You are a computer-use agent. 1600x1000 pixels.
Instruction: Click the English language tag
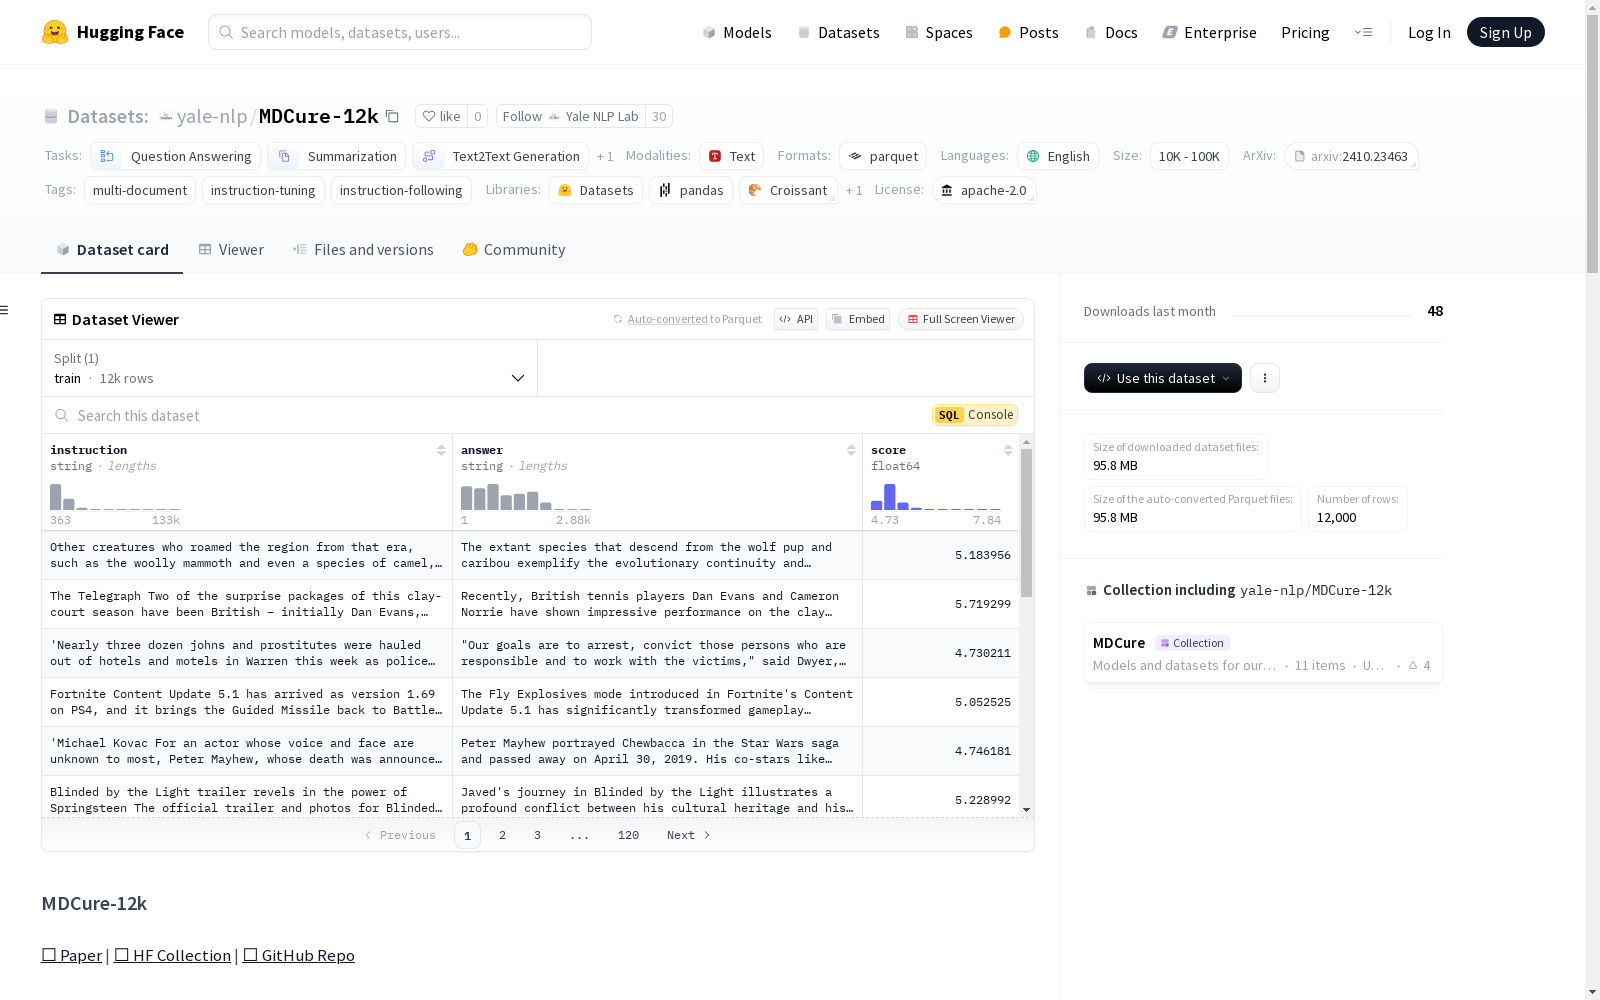click(1058, 156)
